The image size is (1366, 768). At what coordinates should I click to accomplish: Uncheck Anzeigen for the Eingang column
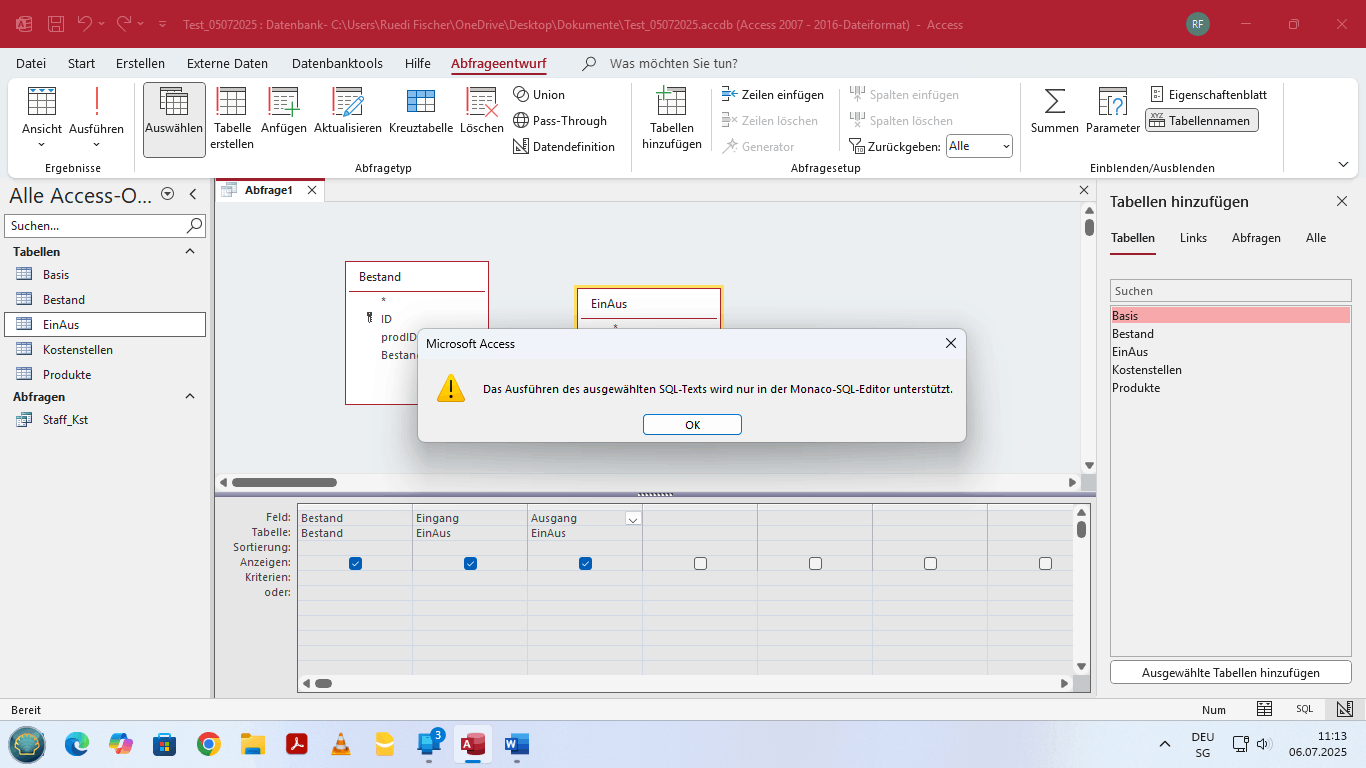(x=470, y=564)
